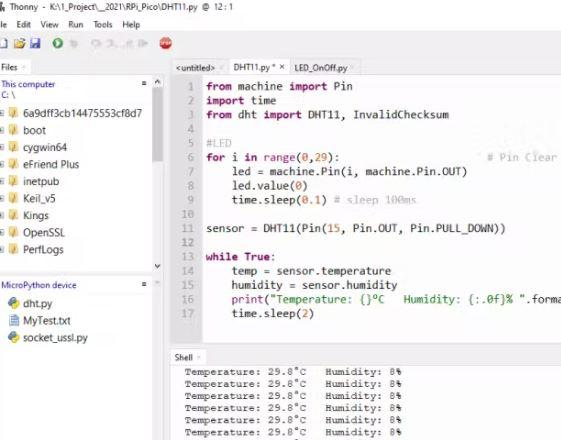Open a file using the folder icon
Screen dimensions: 561x440
pyautogui.click(x=20, y=43)
